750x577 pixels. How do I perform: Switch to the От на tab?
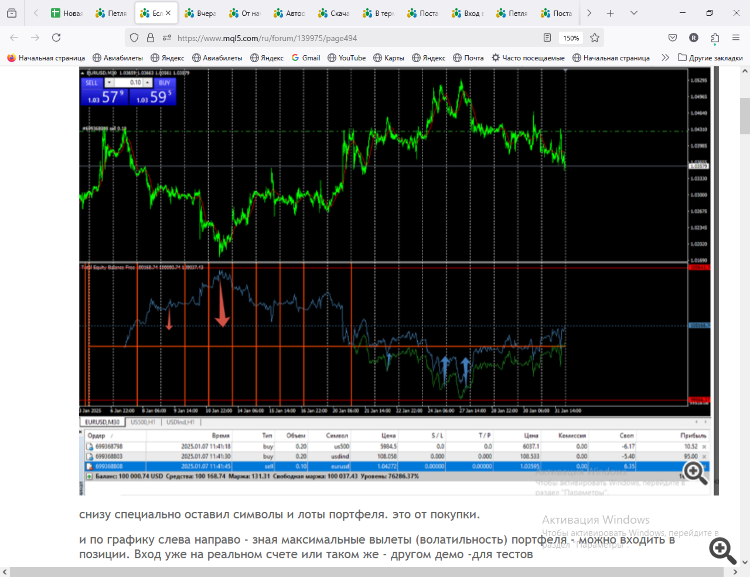[244, 13]
